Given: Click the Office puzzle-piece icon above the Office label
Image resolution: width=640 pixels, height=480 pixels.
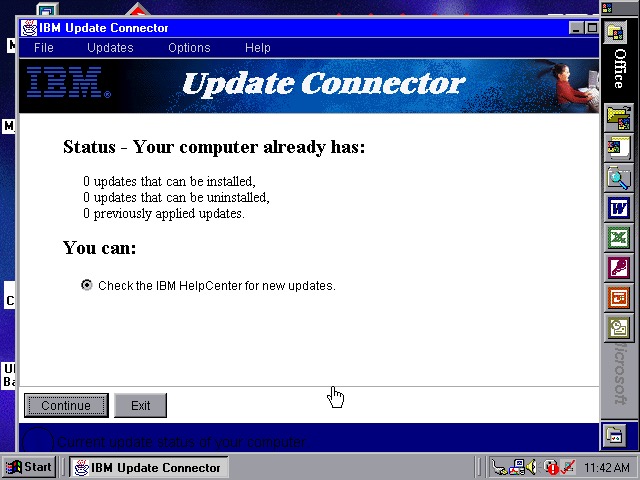Looking at the screenshot, I should pyautogui.click(x=619, y=30).
